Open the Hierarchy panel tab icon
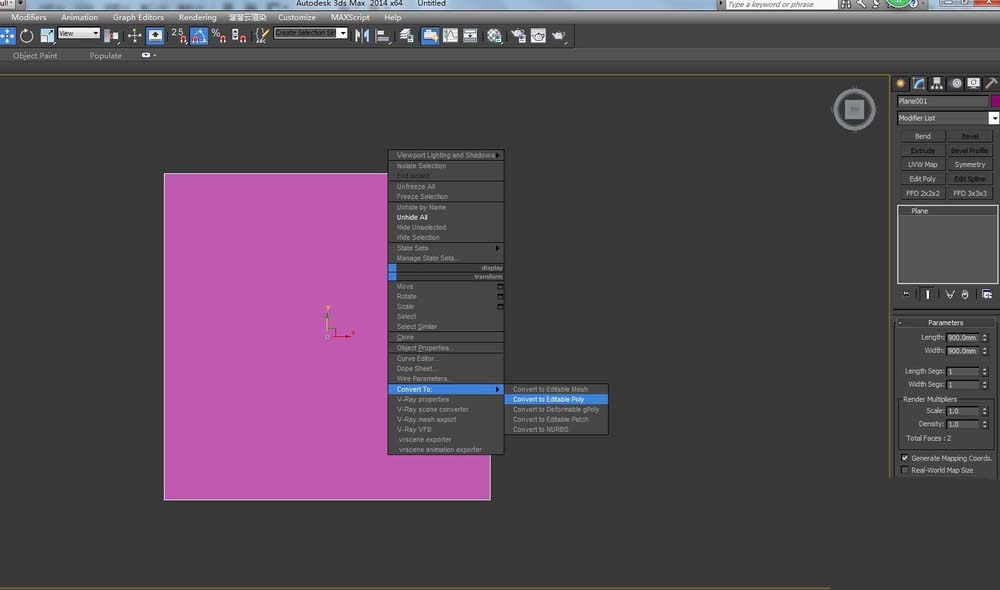Screen dimensions: 1000x590 tap(938, 83)
